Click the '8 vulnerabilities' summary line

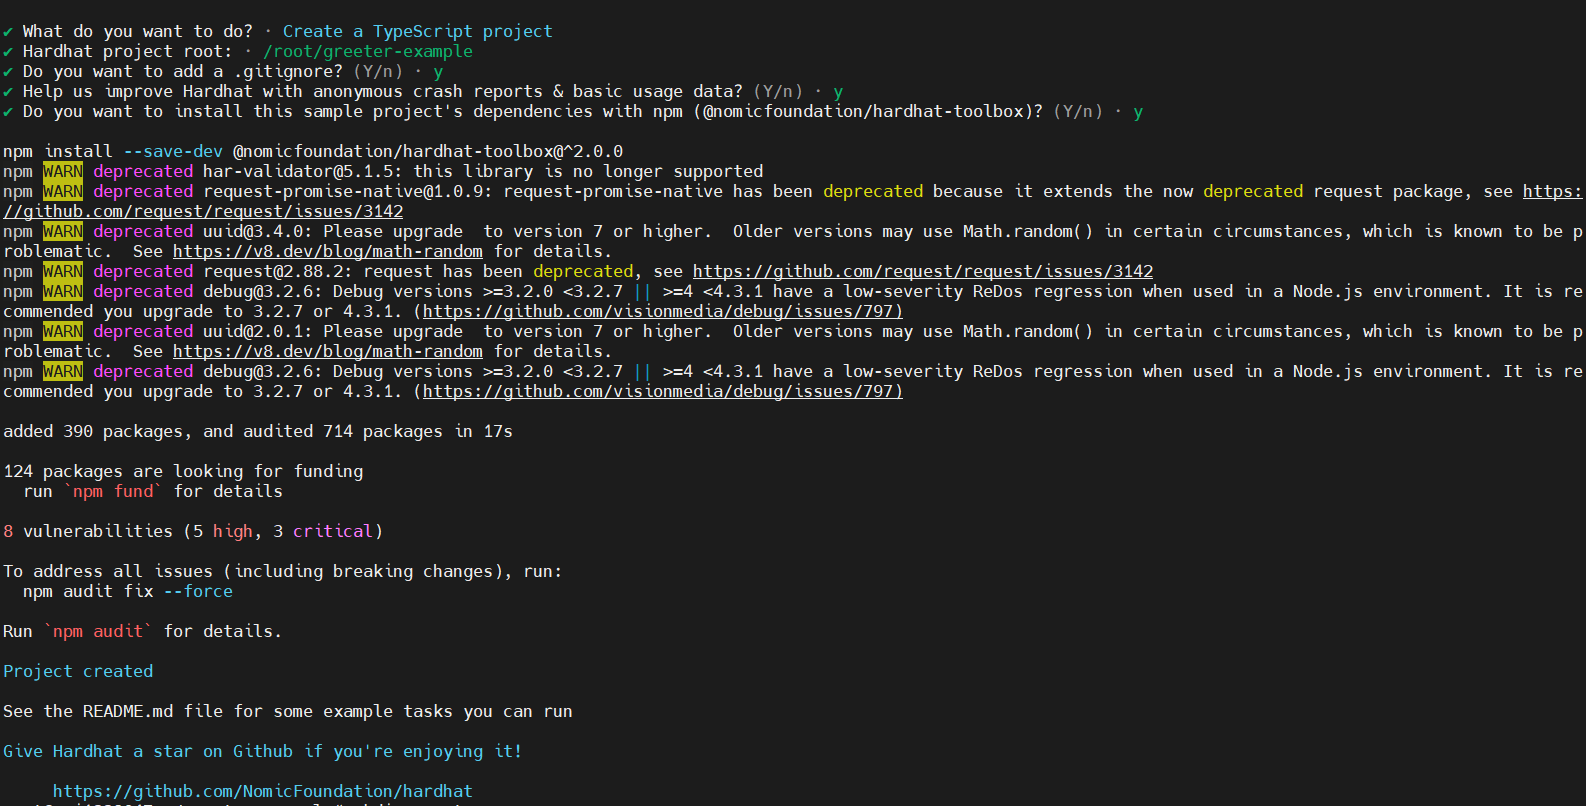pos(193,531)
